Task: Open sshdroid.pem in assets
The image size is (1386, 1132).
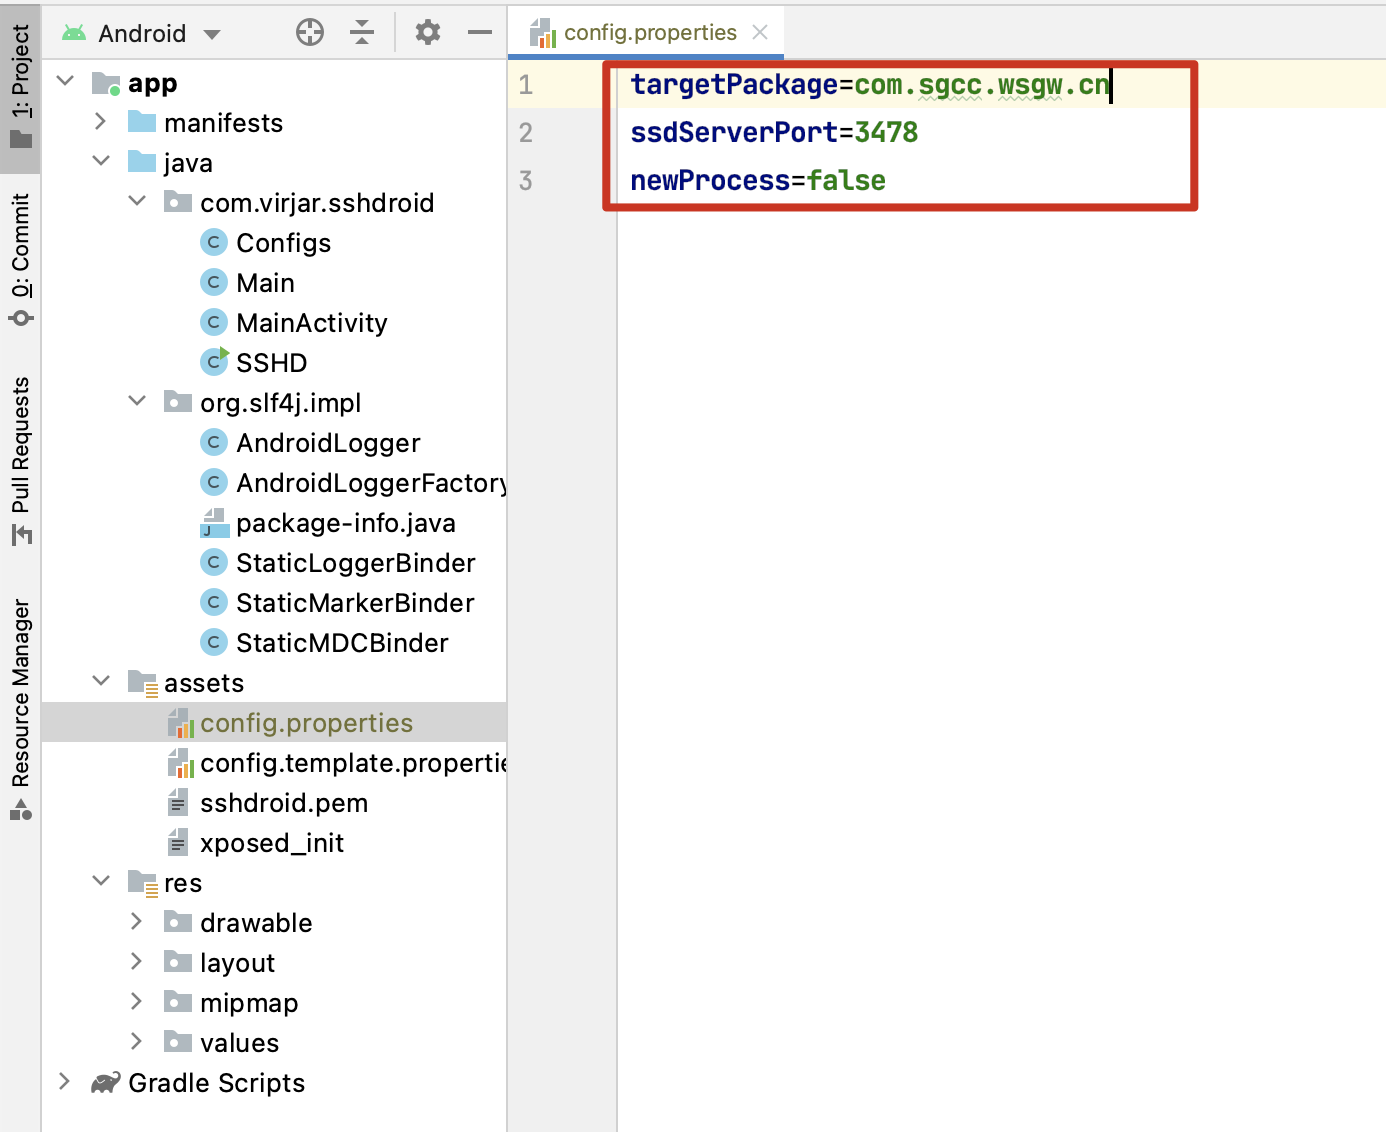Action: coord(283,803)
